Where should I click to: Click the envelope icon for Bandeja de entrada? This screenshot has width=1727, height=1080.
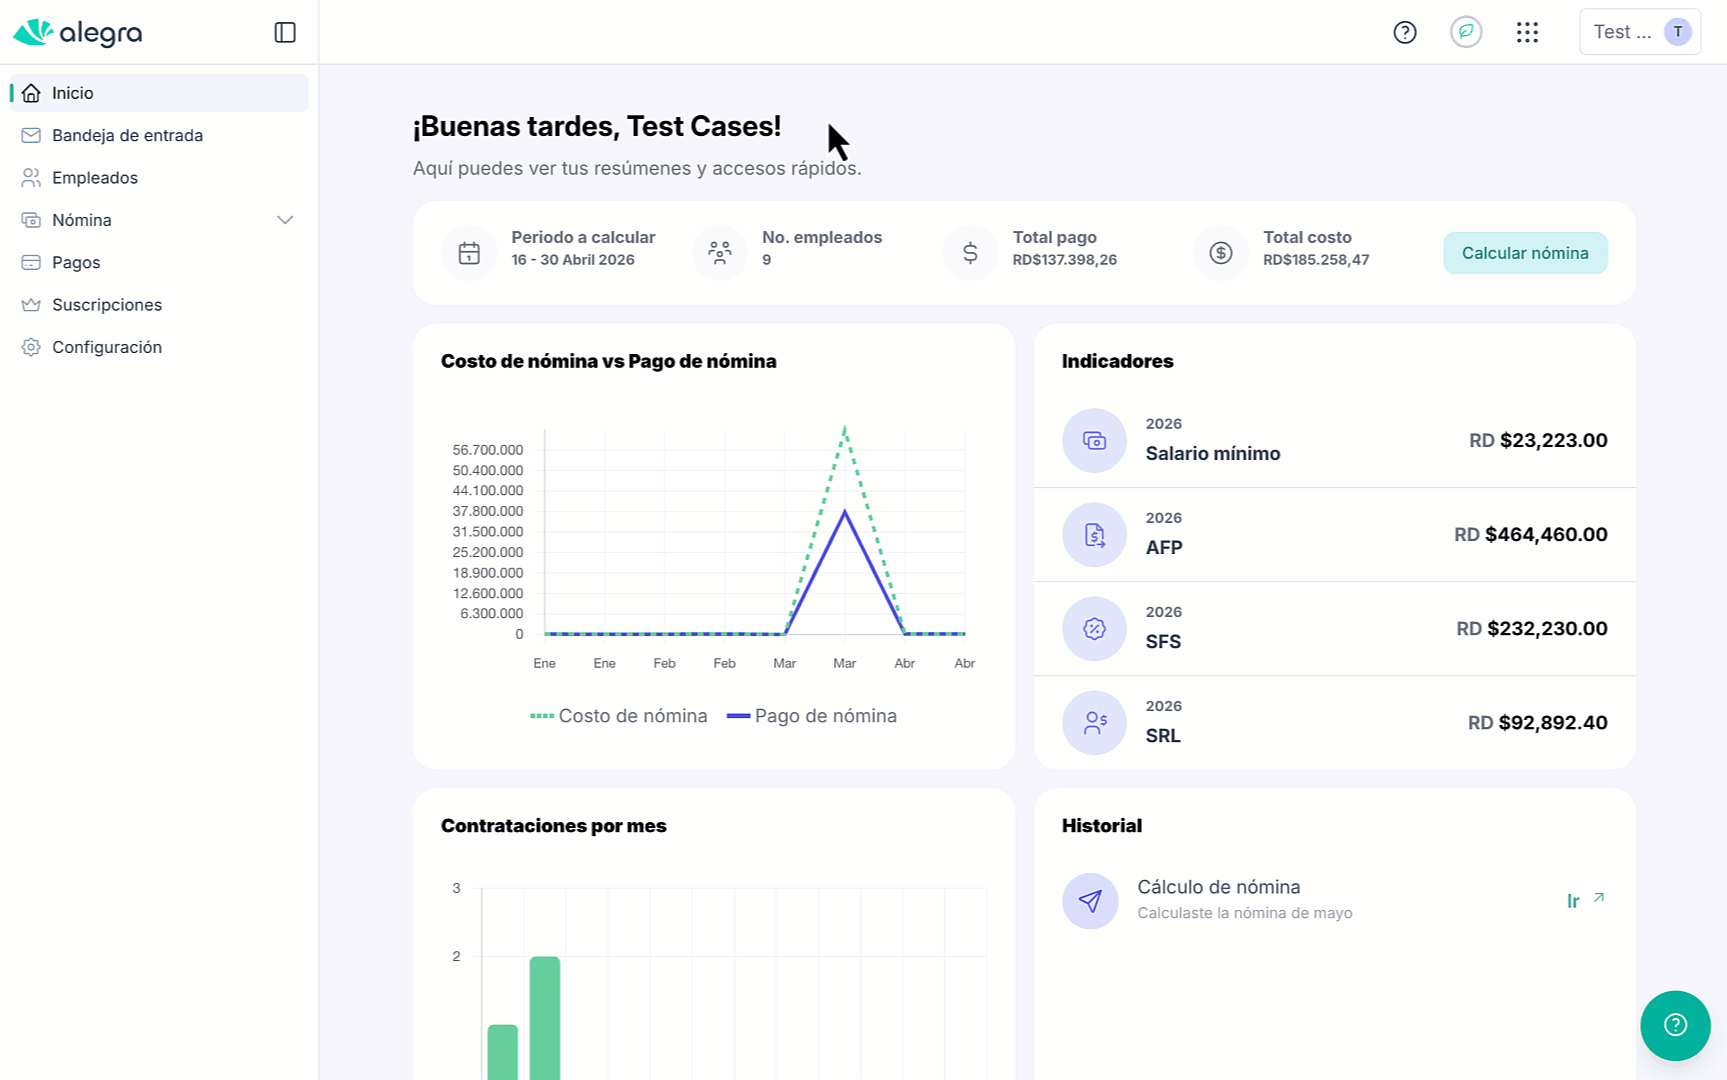[x=31, y=135]
